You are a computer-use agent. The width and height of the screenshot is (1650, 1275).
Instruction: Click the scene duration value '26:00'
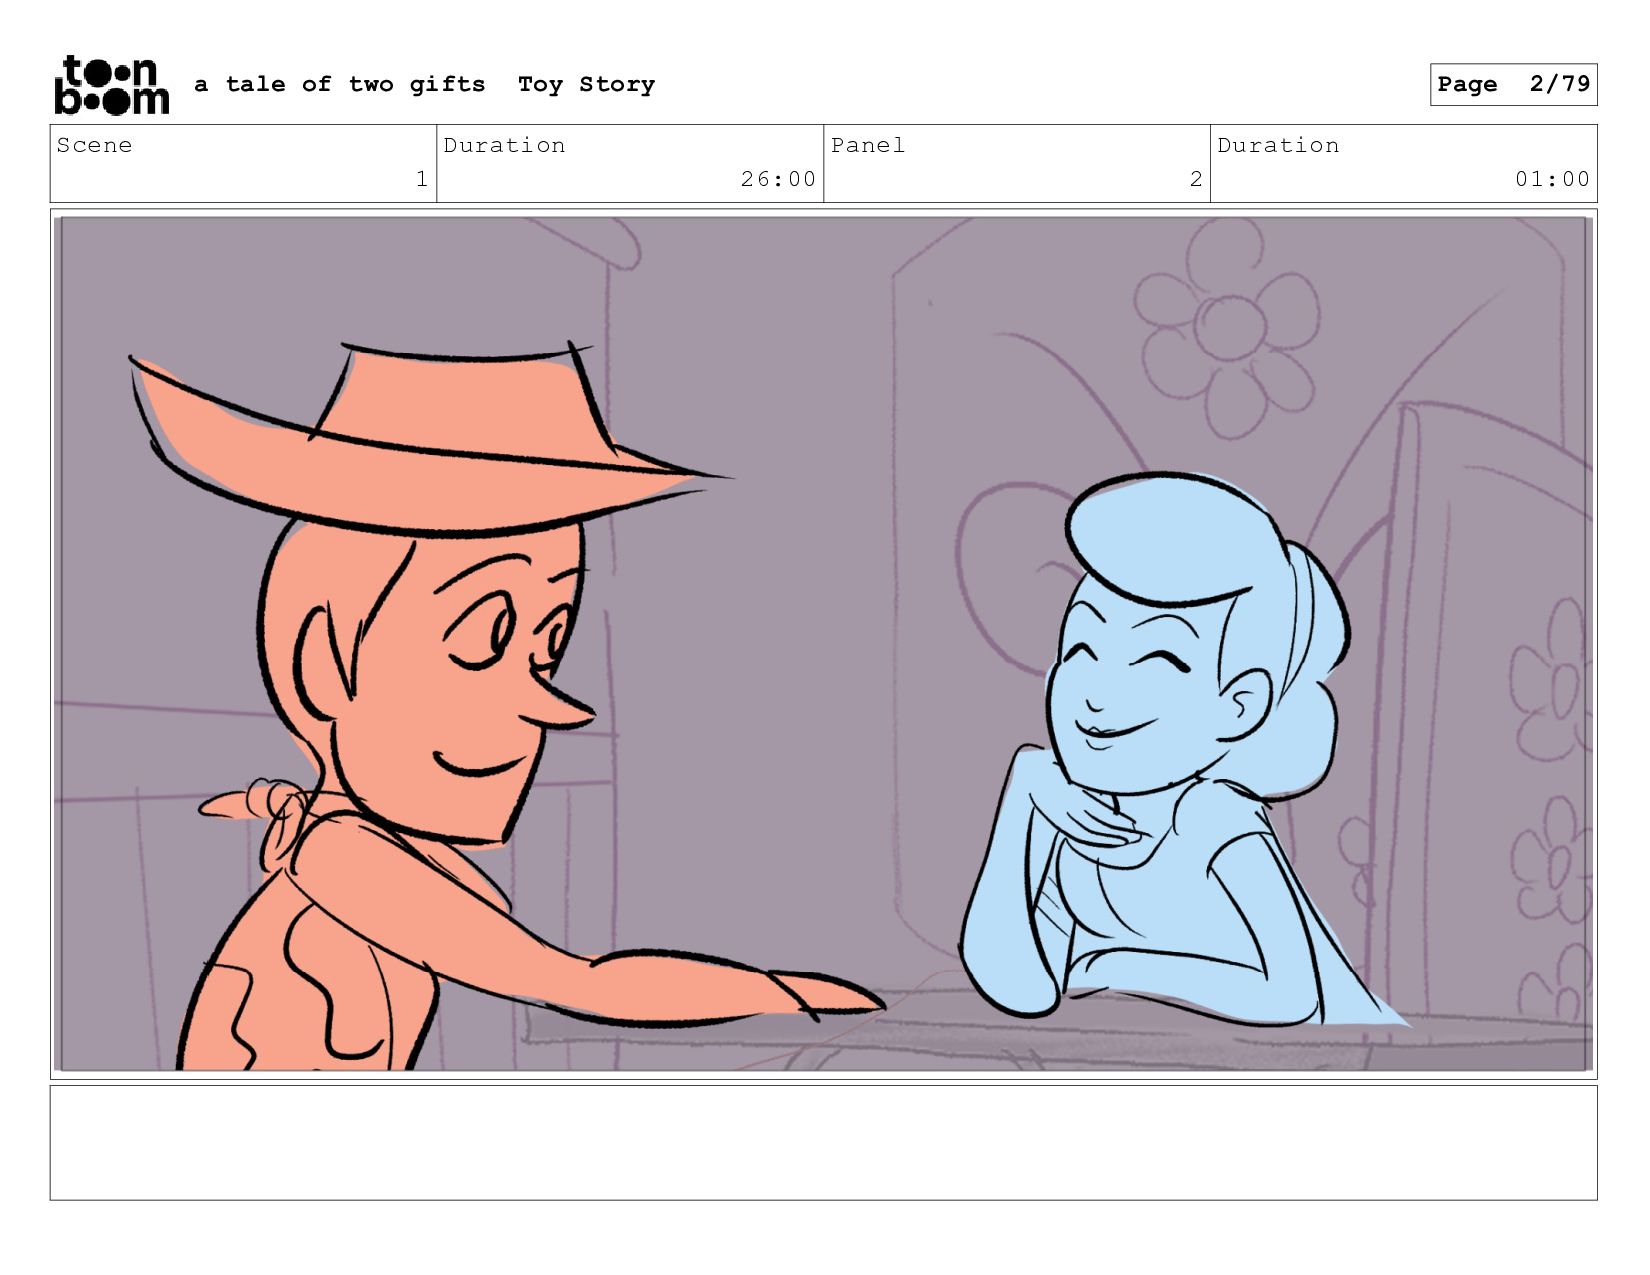pyautogui.click(x=778, y=179)
